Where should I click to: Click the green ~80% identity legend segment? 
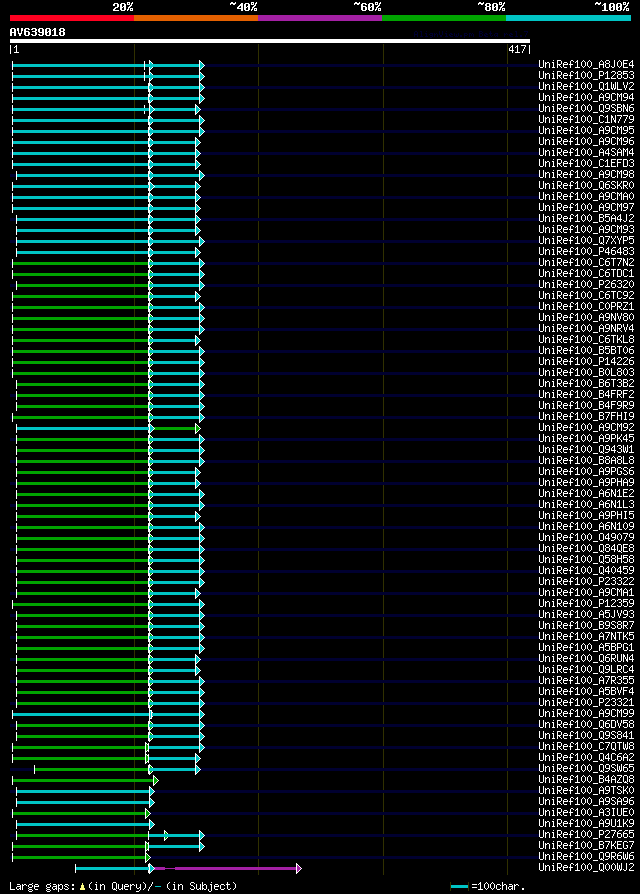click(444, 18)
